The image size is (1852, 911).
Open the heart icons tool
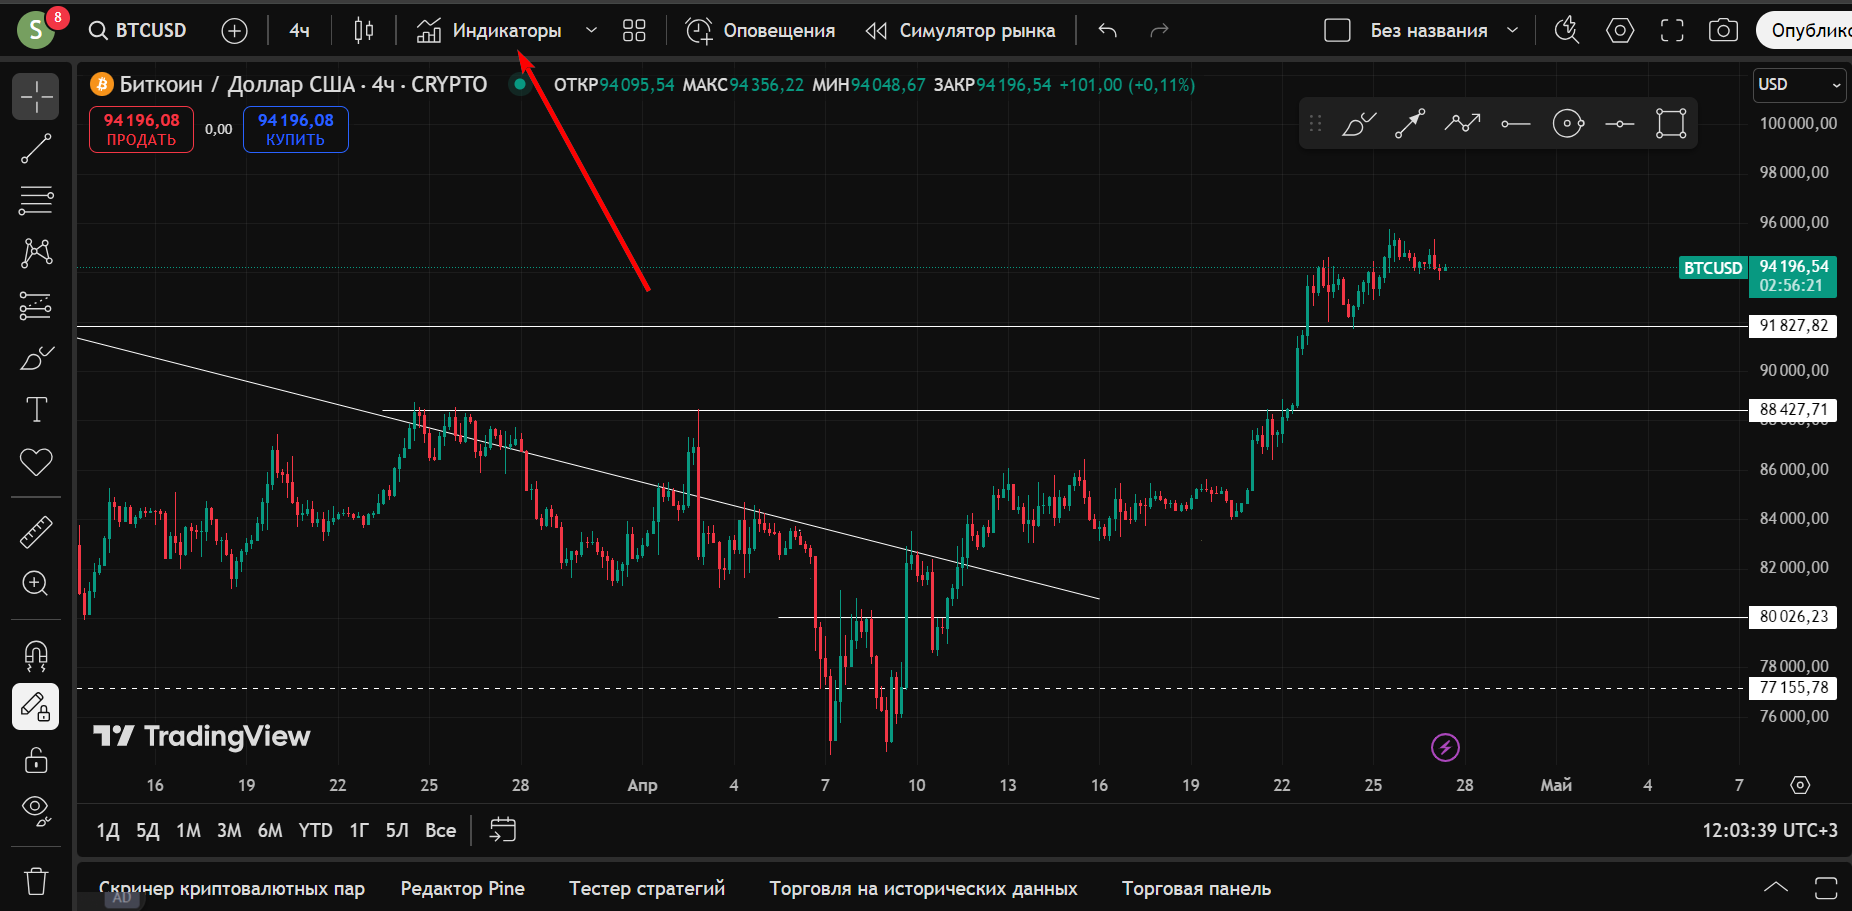[x=36, y=461]
